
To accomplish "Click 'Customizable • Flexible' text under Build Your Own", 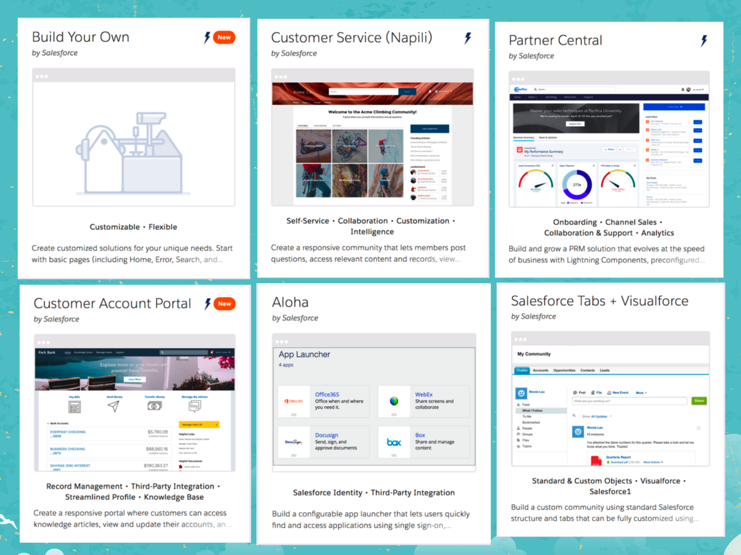I will click(x=133, y=227).
